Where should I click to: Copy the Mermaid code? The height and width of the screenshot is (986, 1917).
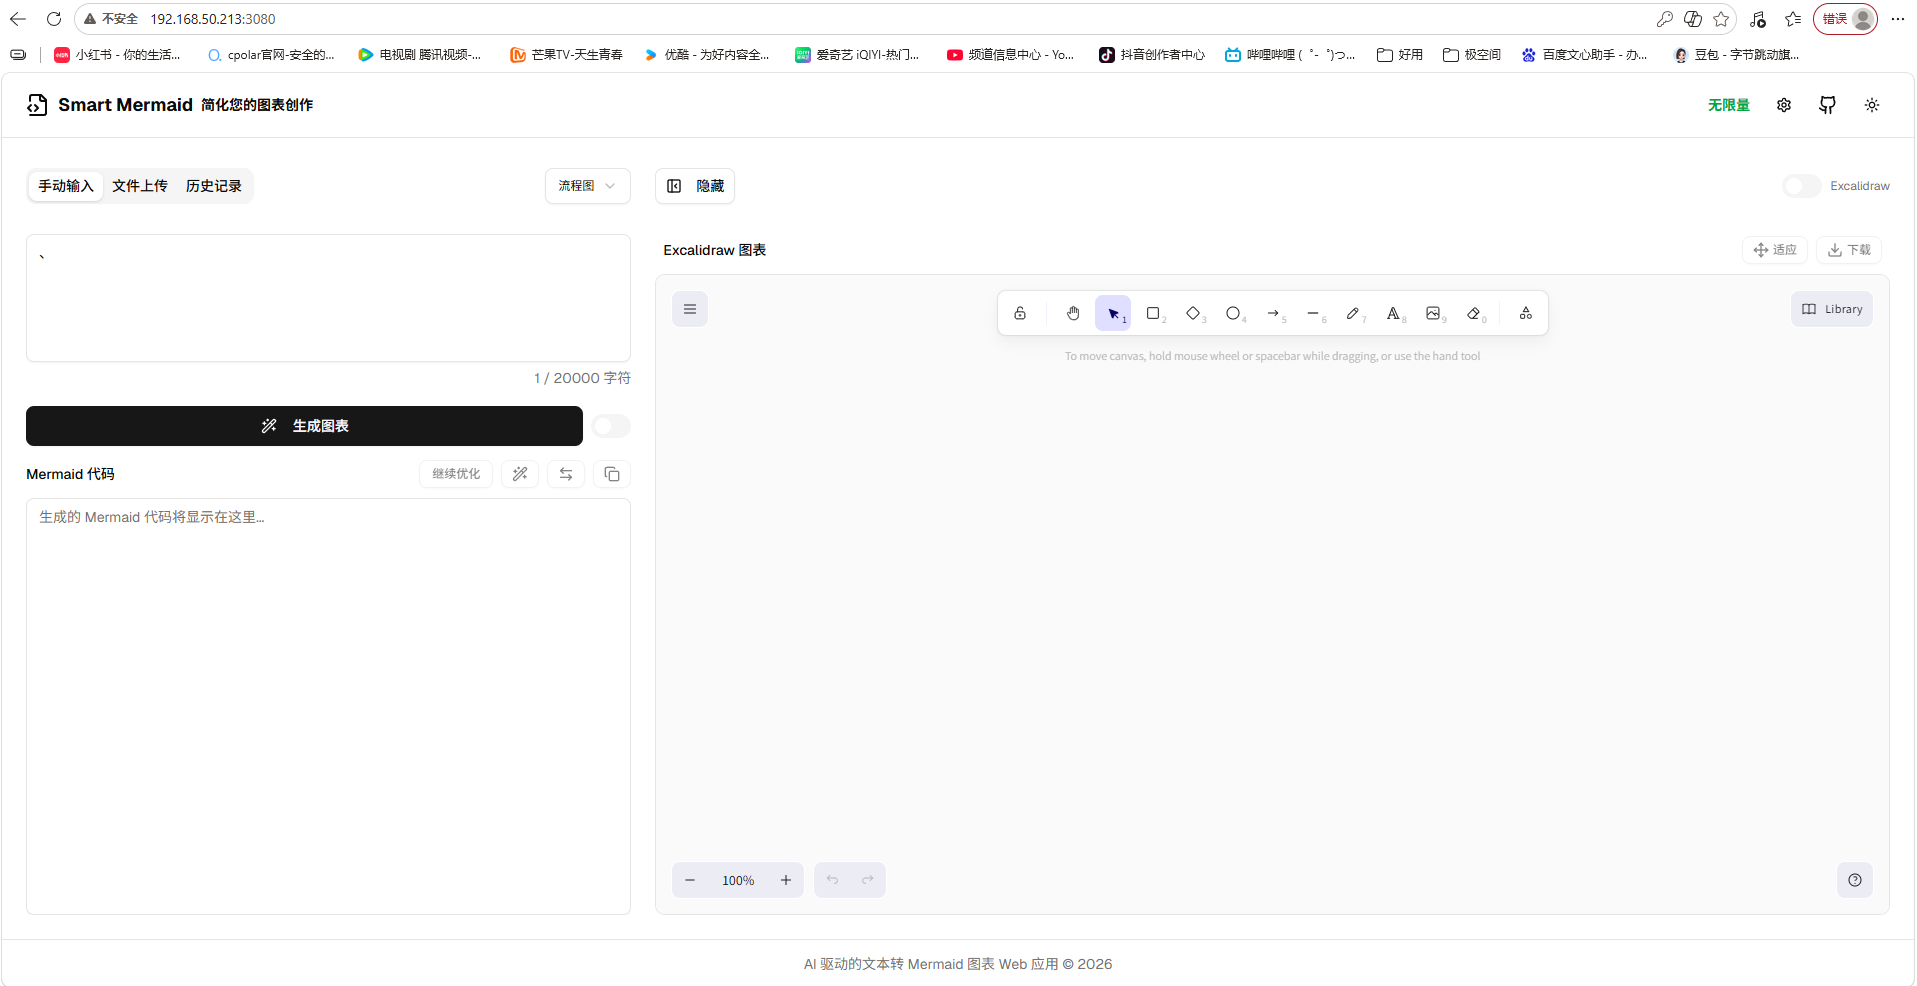[612, 474]
